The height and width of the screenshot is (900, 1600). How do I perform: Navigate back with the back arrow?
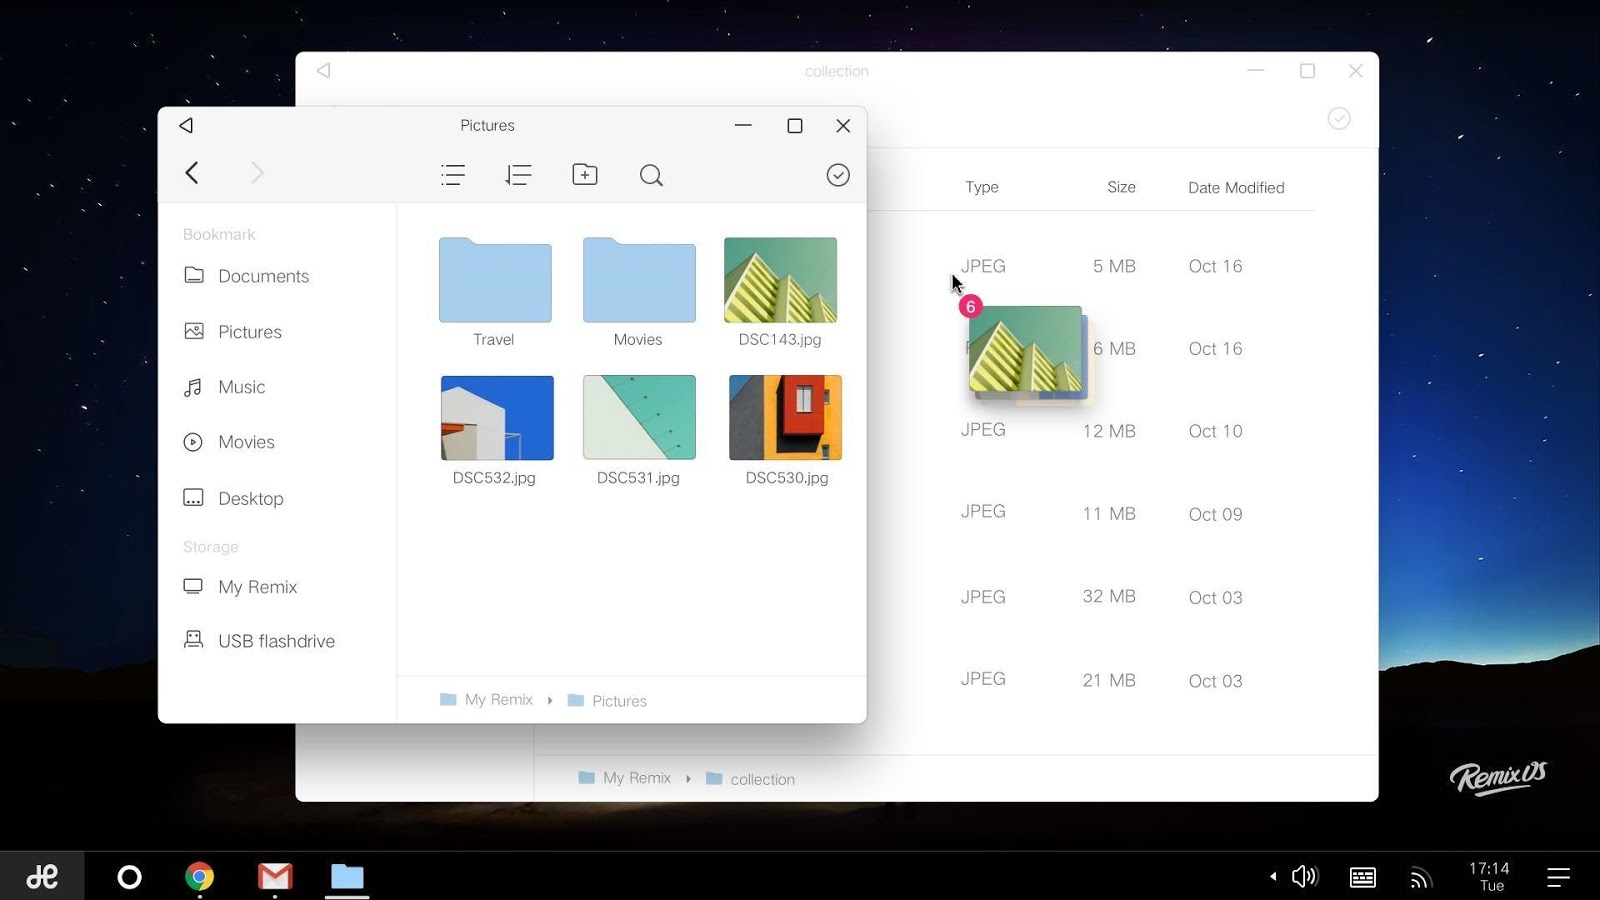[x=192, y=173]
